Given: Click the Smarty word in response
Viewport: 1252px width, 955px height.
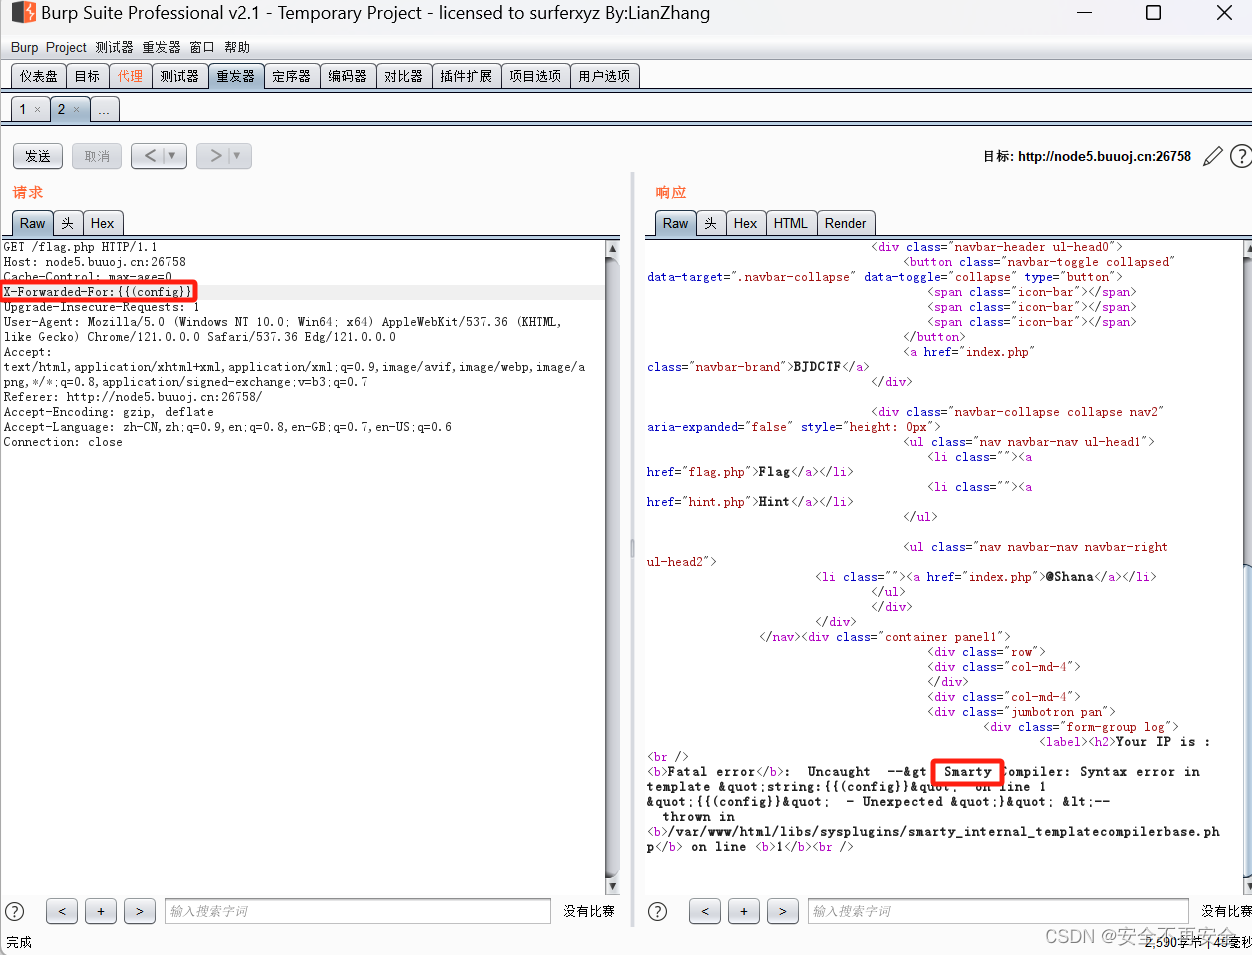Looking at the screenshot, I should tap(968, 772).
